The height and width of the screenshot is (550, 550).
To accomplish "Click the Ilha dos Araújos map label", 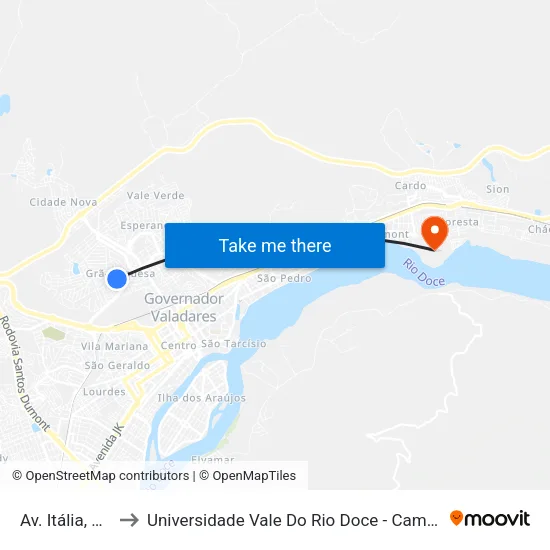I will (x=202, y=398).
